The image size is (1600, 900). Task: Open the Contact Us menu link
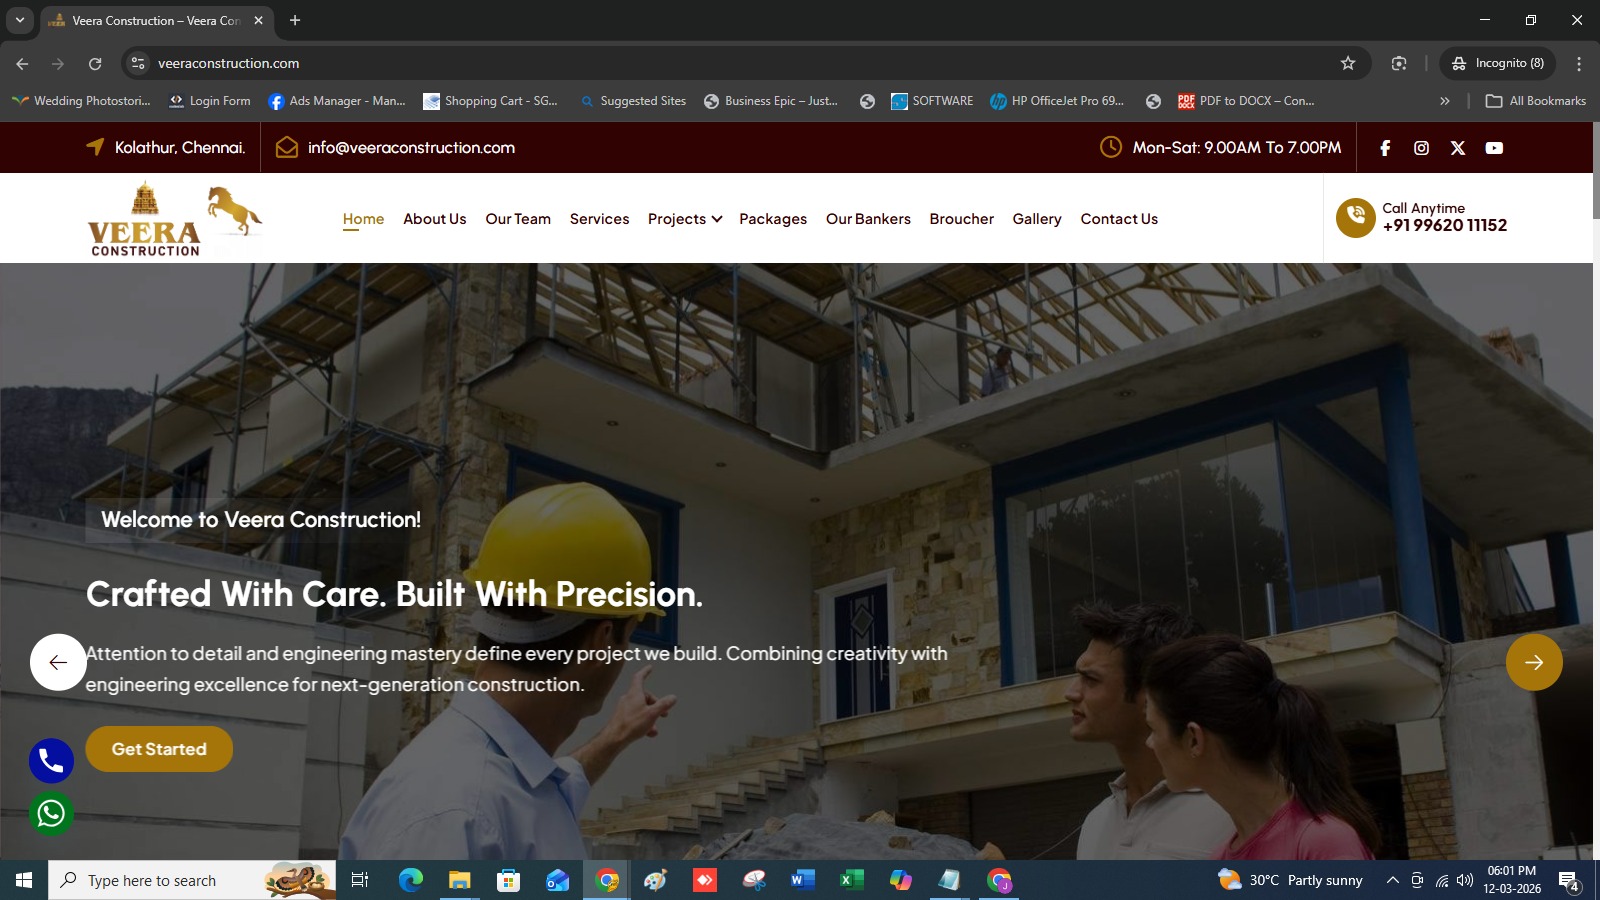1119,219
